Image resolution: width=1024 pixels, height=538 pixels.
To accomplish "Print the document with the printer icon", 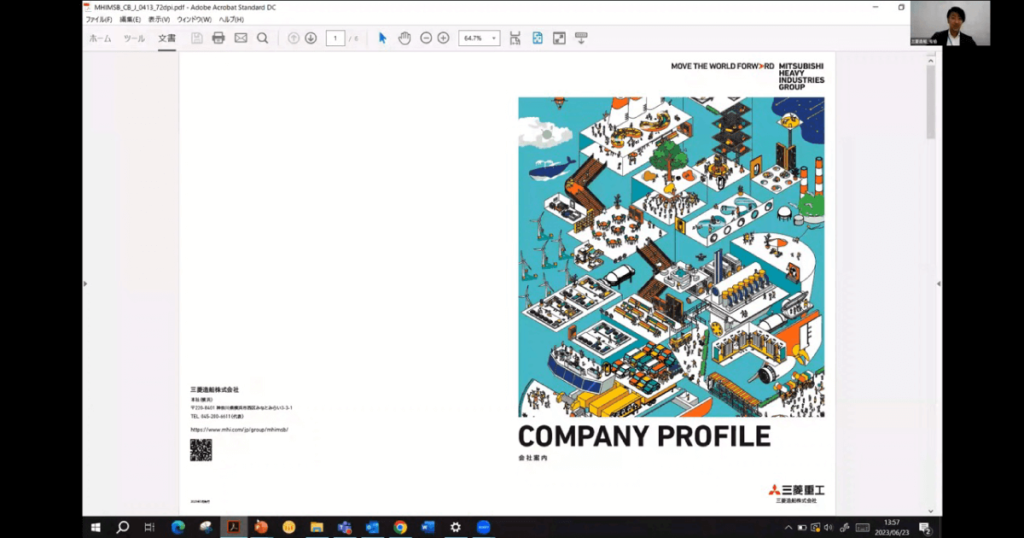I will coord(218,39).
